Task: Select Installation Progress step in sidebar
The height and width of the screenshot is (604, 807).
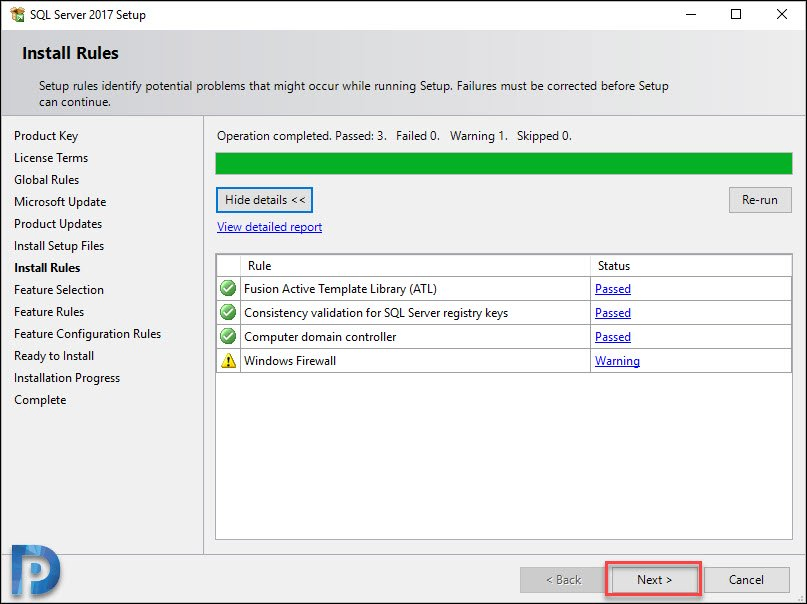Action: coord(67,378)
